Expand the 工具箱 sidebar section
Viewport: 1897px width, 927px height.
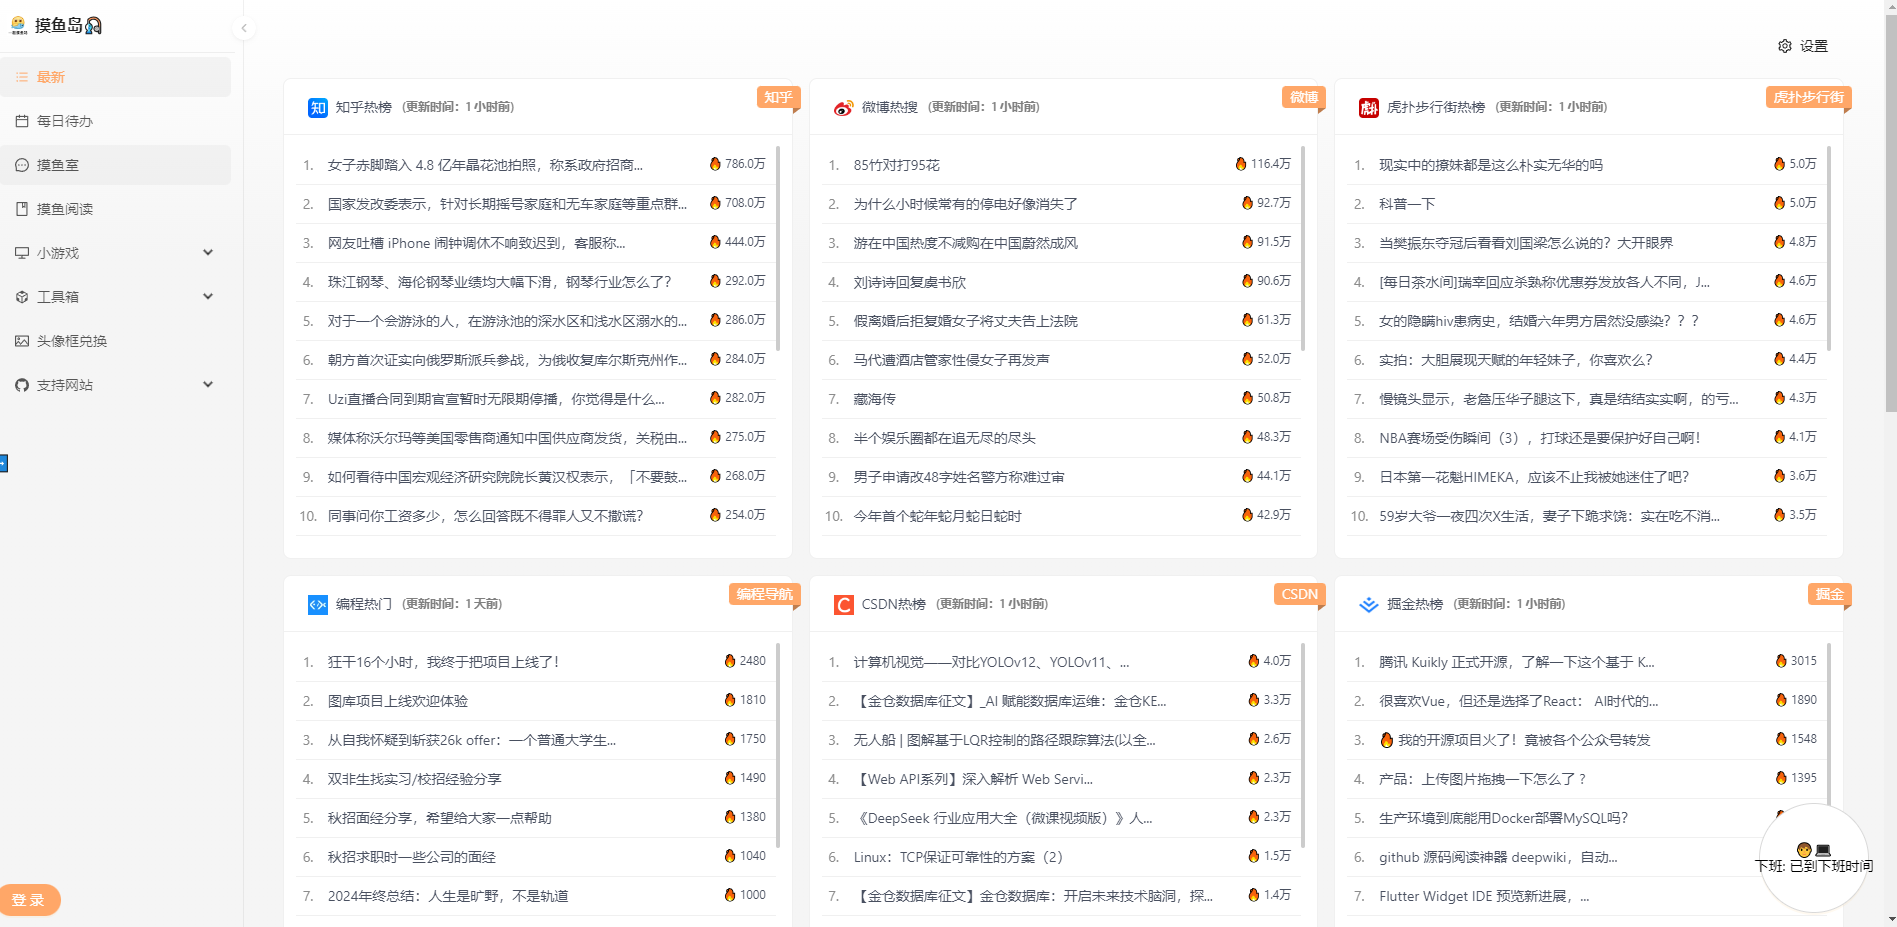pyautogui.click(x=207, y=296)
